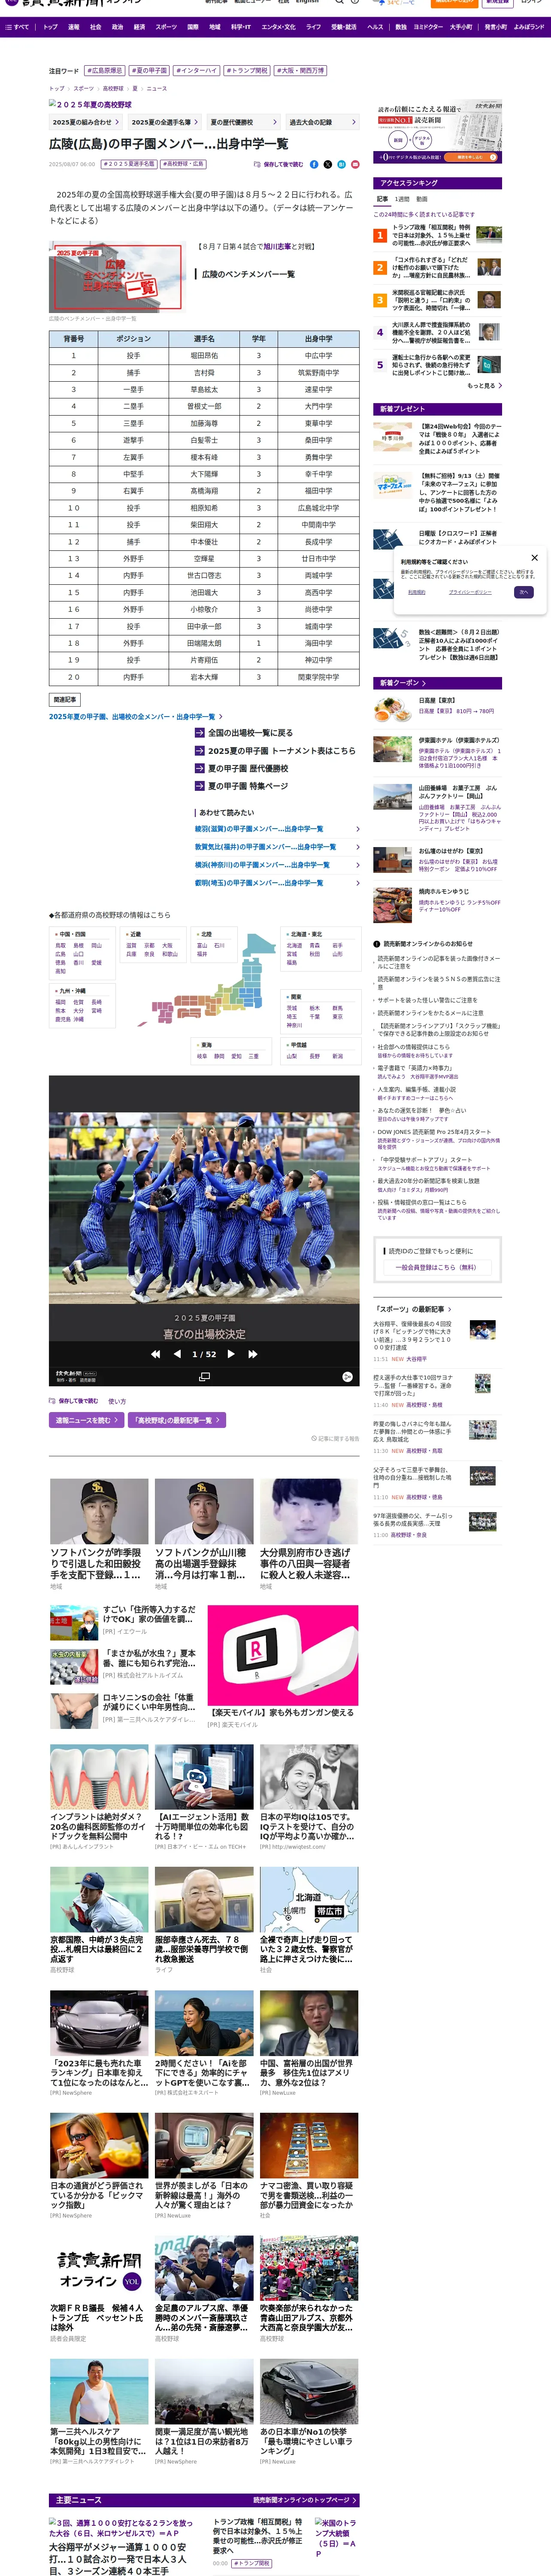Open the ヨミドクター nav item

(x=428, y=27)
